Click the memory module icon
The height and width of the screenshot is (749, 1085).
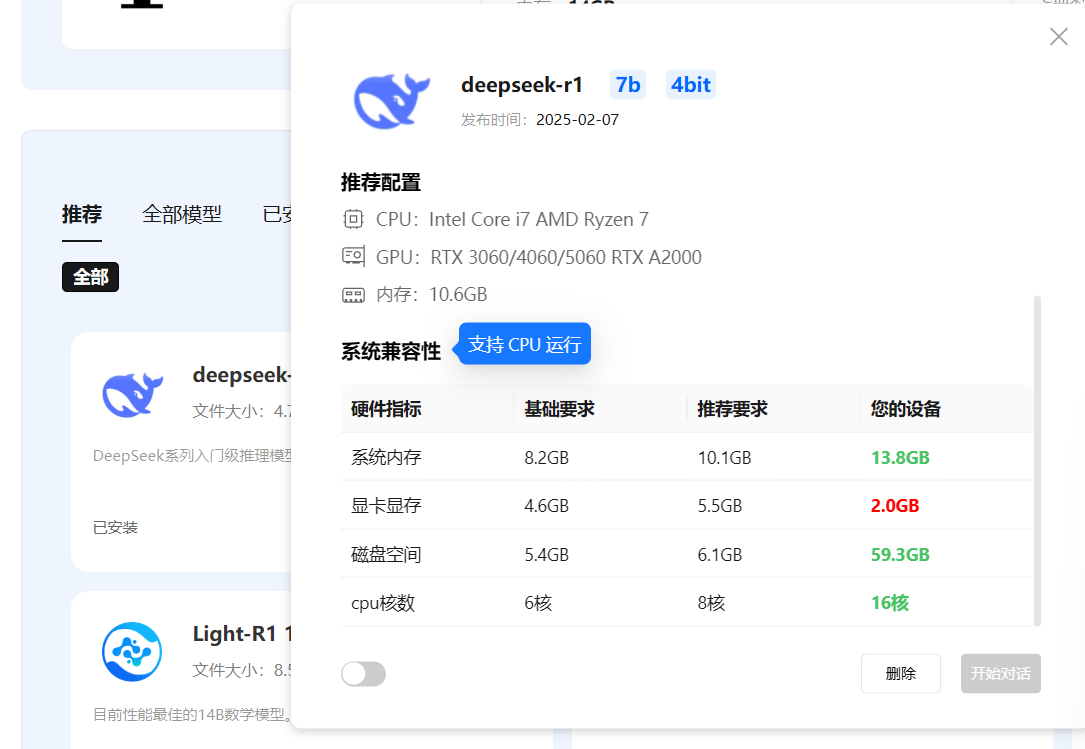(x=353, y=296)
